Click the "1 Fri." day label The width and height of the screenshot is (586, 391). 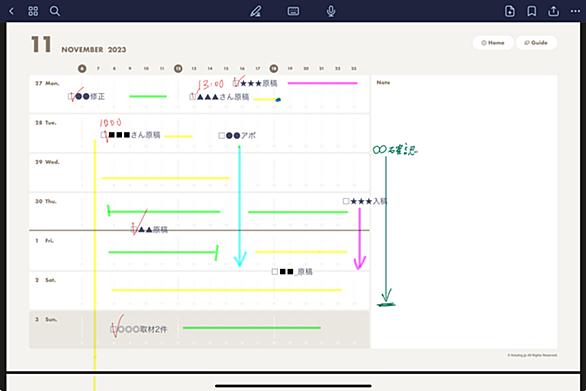44,241
